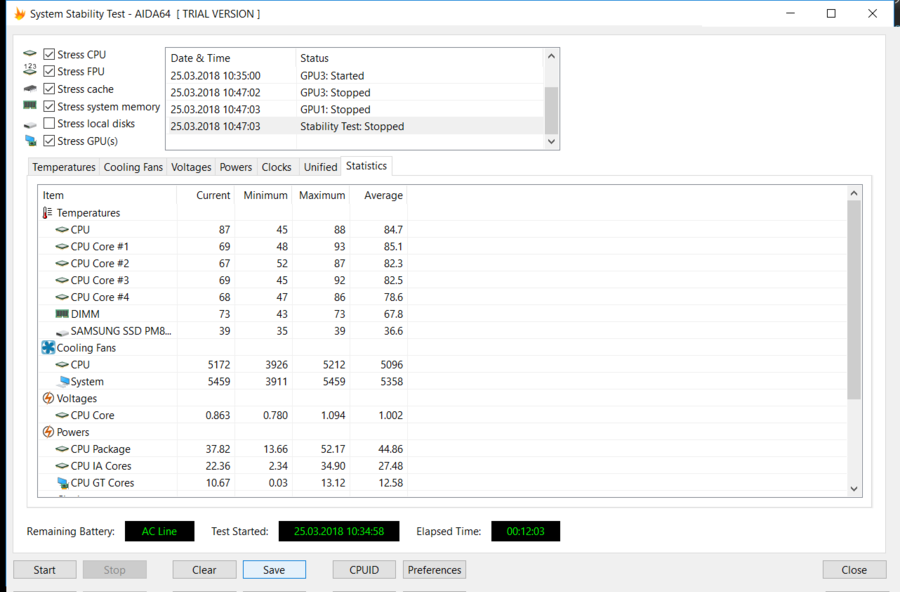Open the Voltages tab
900x592 pixels.
pyautogui.click(x=191, y=167)
